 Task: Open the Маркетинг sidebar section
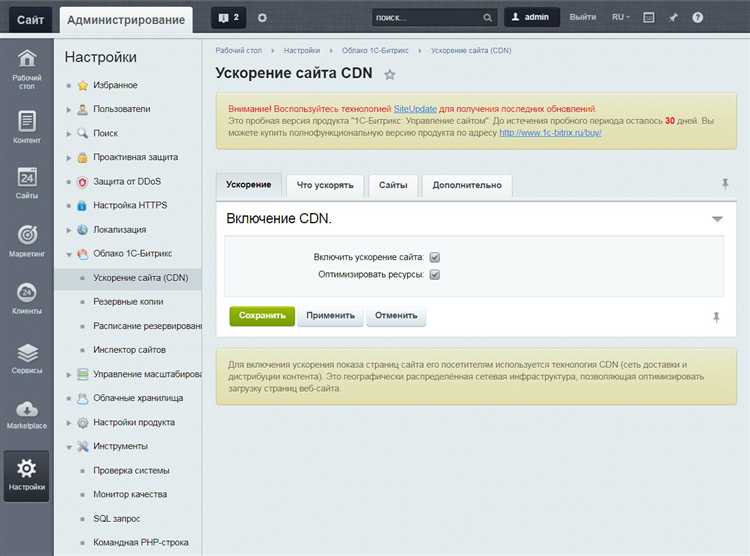tap(27, 241)
